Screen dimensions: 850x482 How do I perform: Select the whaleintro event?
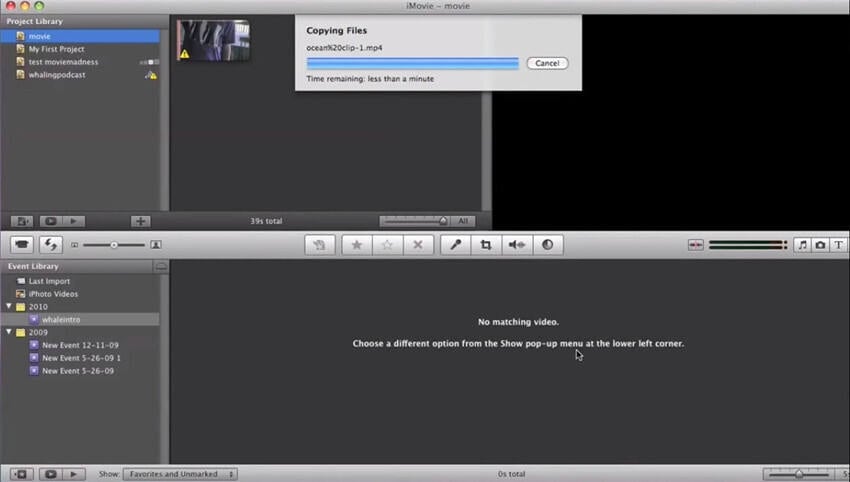pyautogui.click(x=80, y=319)
